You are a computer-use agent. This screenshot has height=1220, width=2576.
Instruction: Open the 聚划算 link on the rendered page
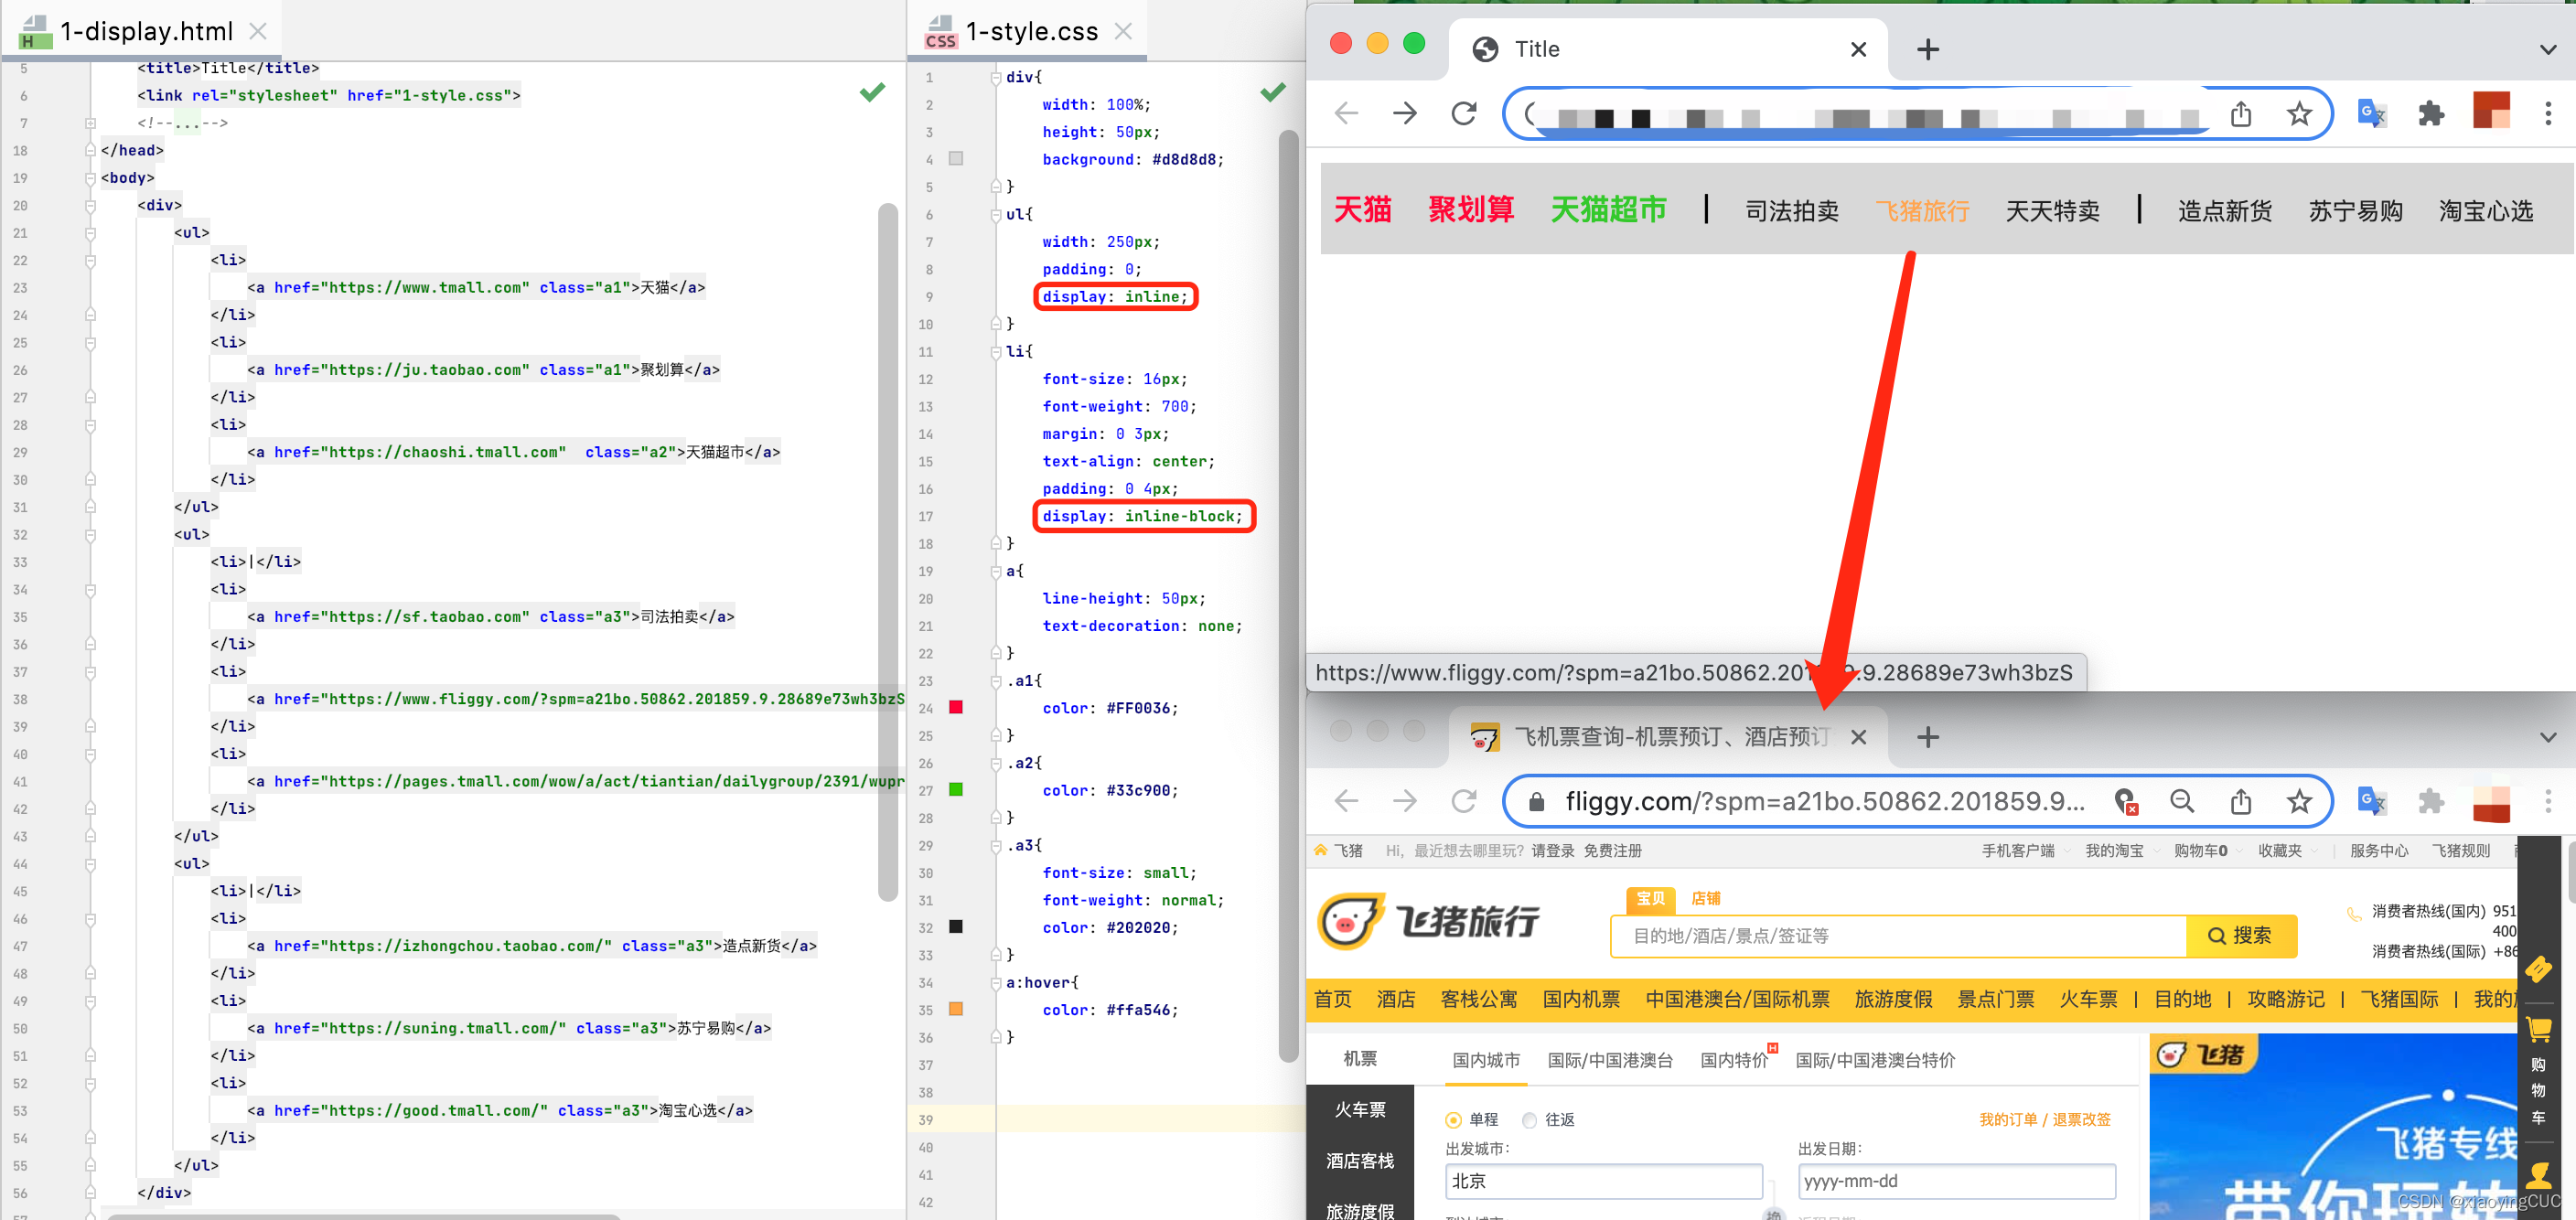[1470, 210]
